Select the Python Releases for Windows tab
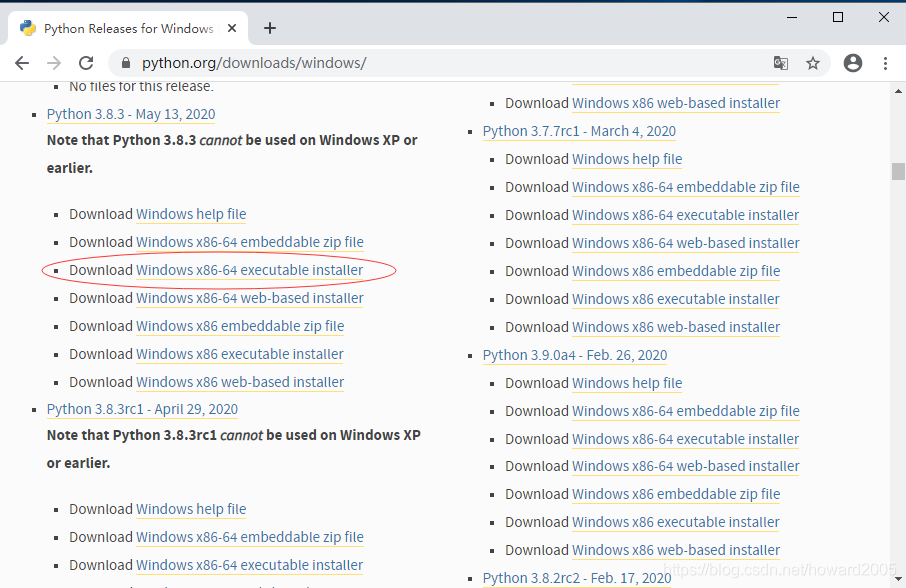The height and width of the screenshot is (588, 906). pyautogui.click(x=128, y=28)
